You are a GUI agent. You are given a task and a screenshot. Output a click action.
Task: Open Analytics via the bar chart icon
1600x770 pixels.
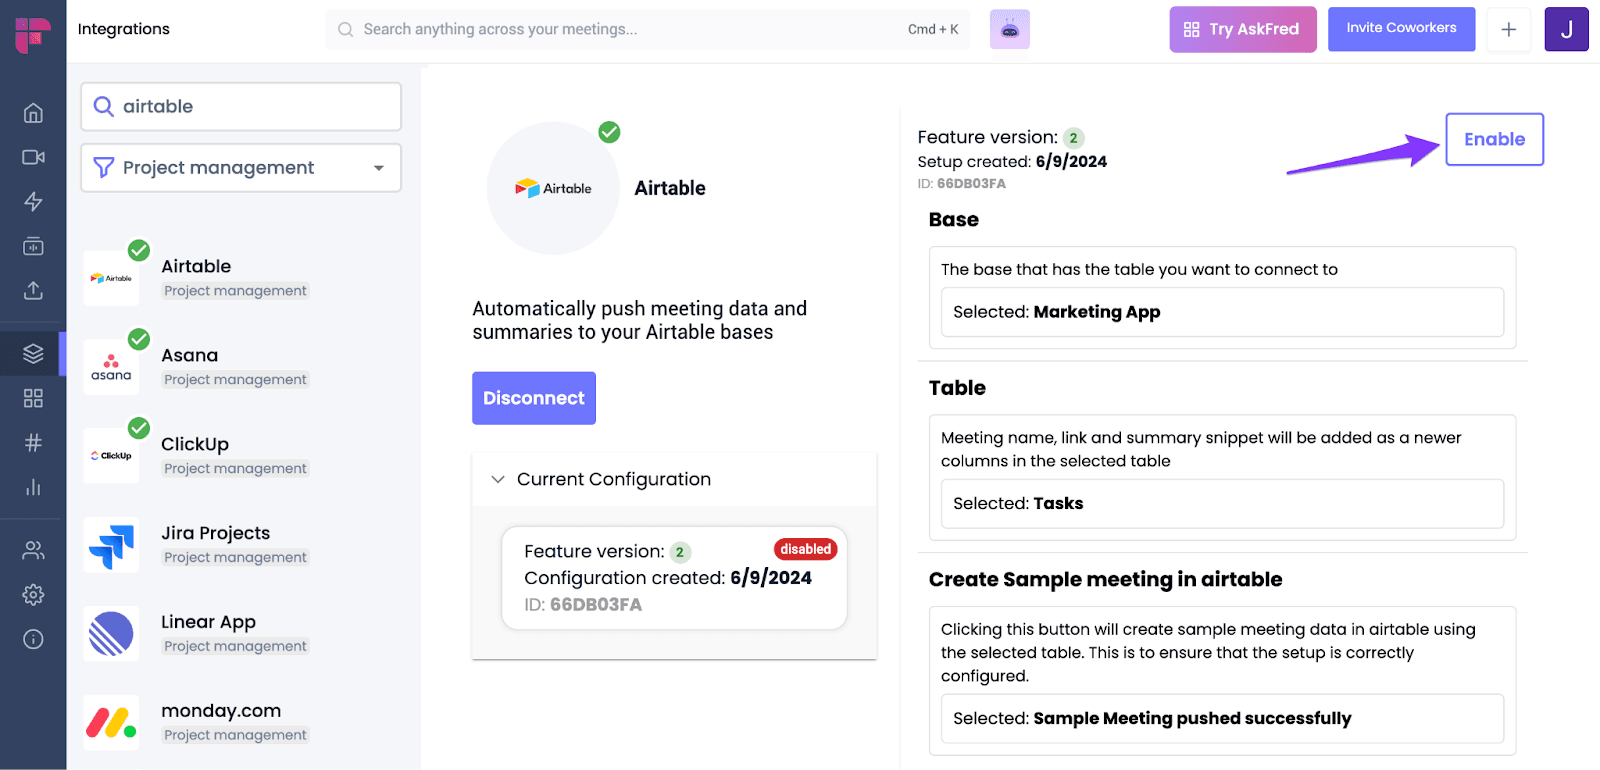coord(33,487)
